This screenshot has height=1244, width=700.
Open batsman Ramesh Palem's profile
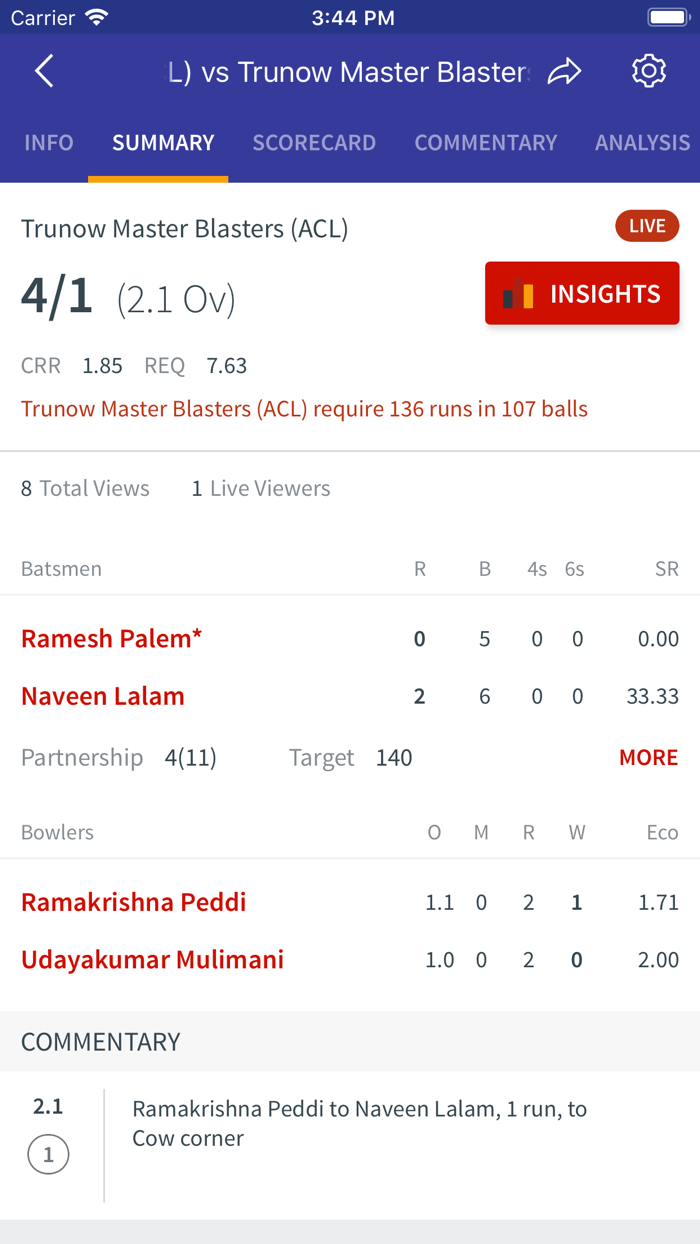point(111,638)
